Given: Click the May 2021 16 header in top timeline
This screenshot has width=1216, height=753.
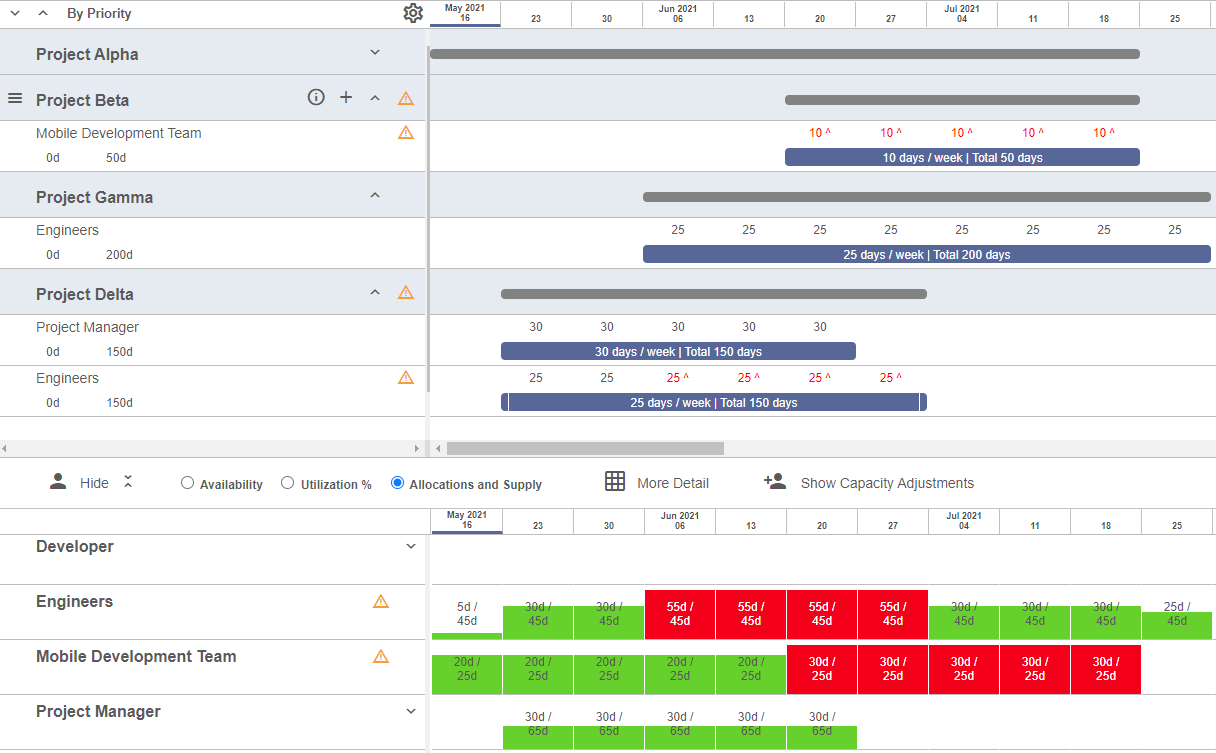Looking at the screenshot, I should (x=465, y=13).
